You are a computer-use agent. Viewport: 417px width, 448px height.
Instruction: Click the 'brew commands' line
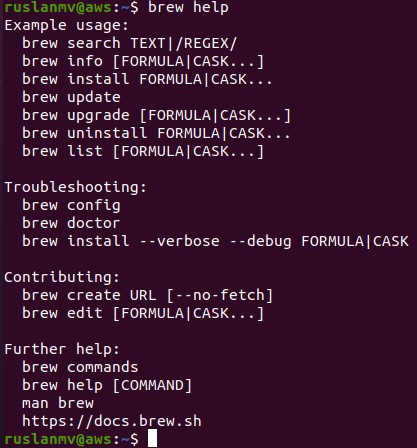click(80, 367)
